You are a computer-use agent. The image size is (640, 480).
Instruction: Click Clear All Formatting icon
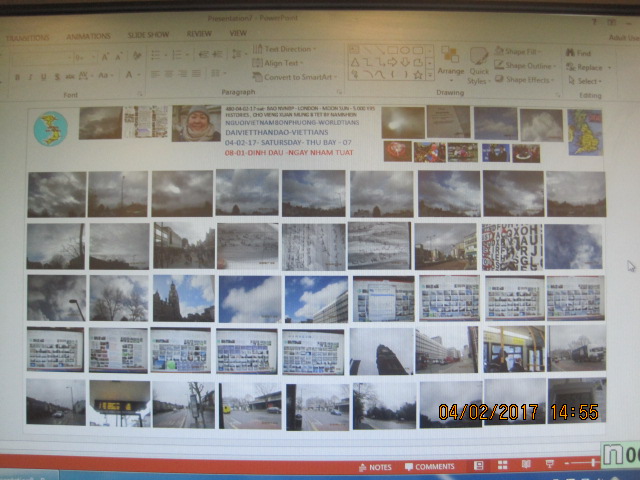pos(137,56)
